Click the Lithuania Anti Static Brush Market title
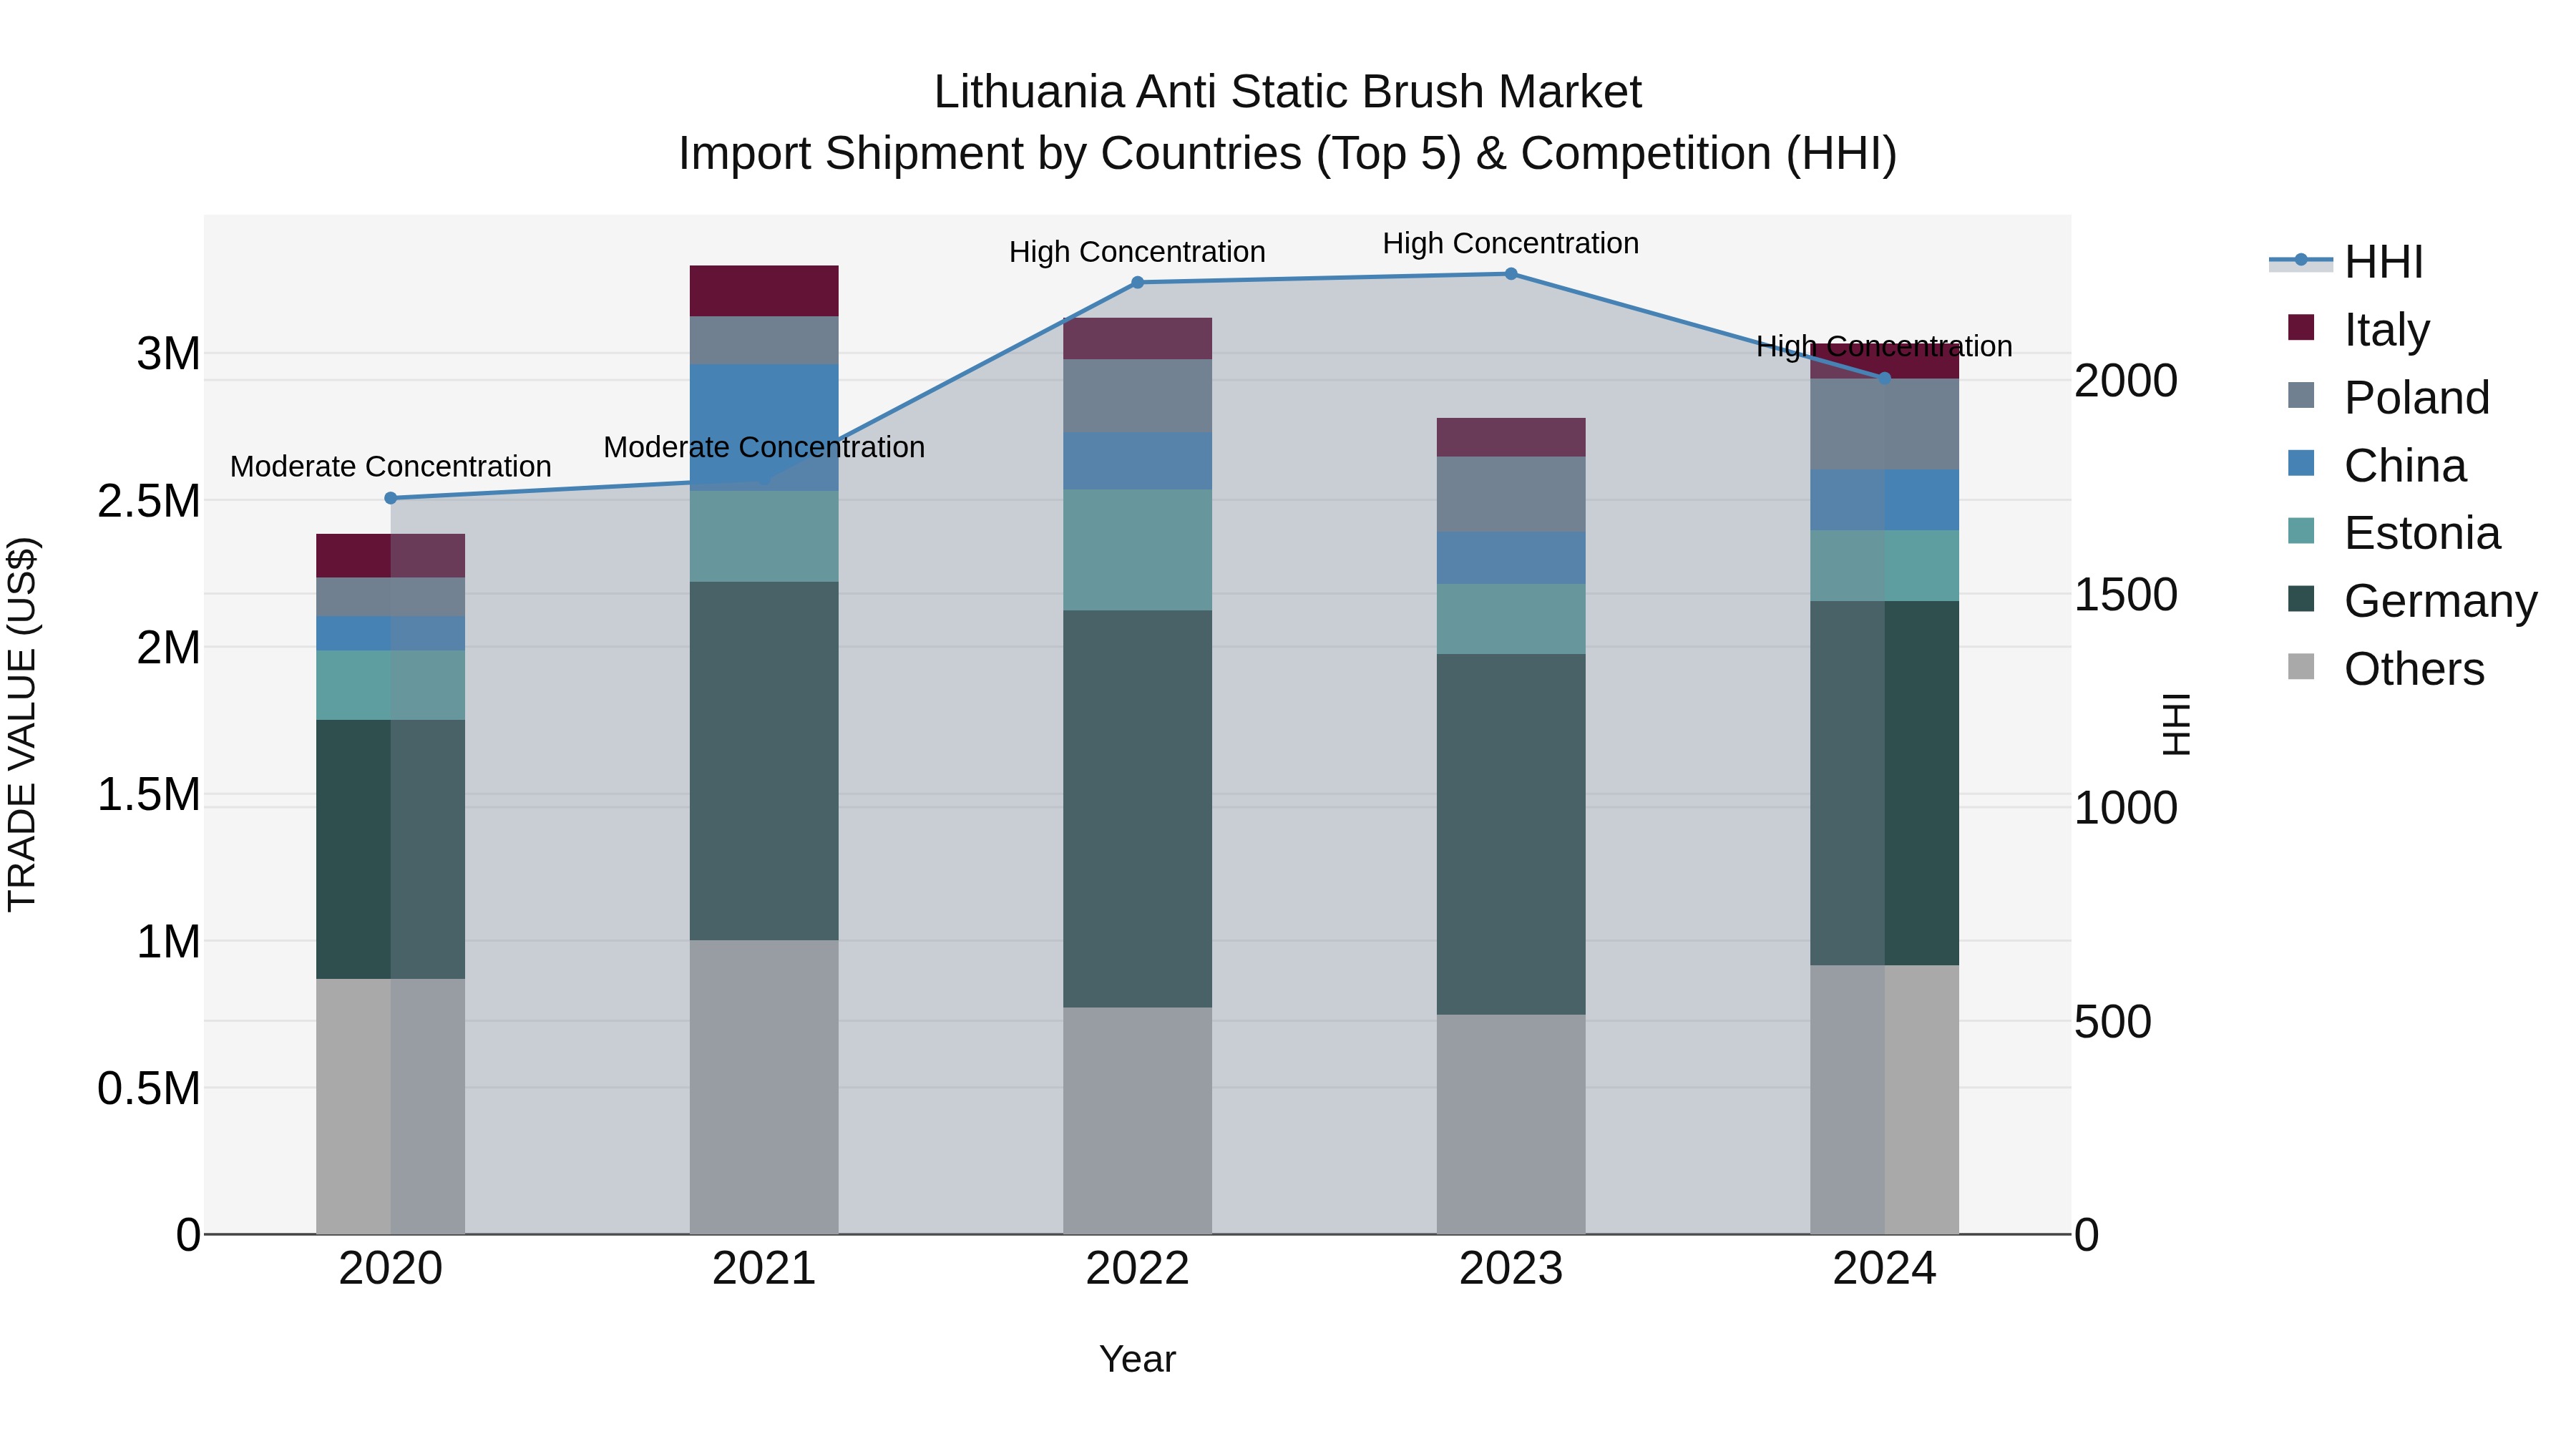The image size is (2576, 1449). point(1288,92)
